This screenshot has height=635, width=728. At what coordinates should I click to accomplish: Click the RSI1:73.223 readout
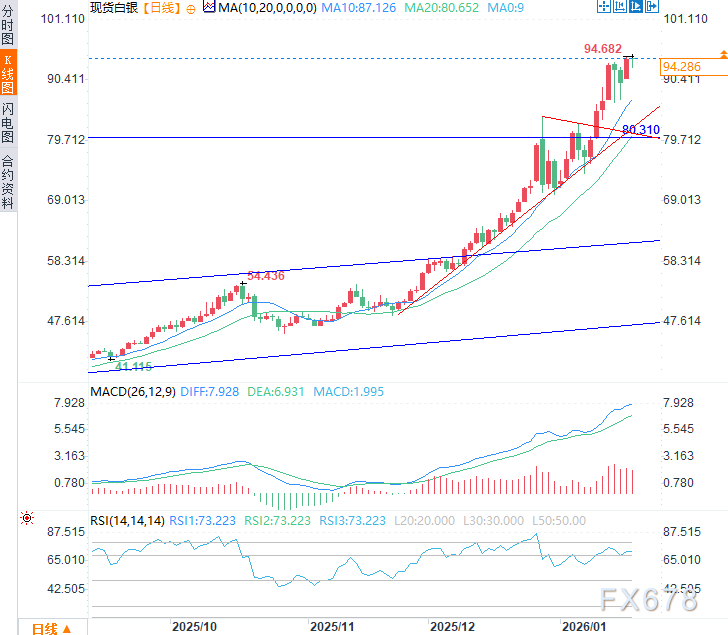pos(202,521)
